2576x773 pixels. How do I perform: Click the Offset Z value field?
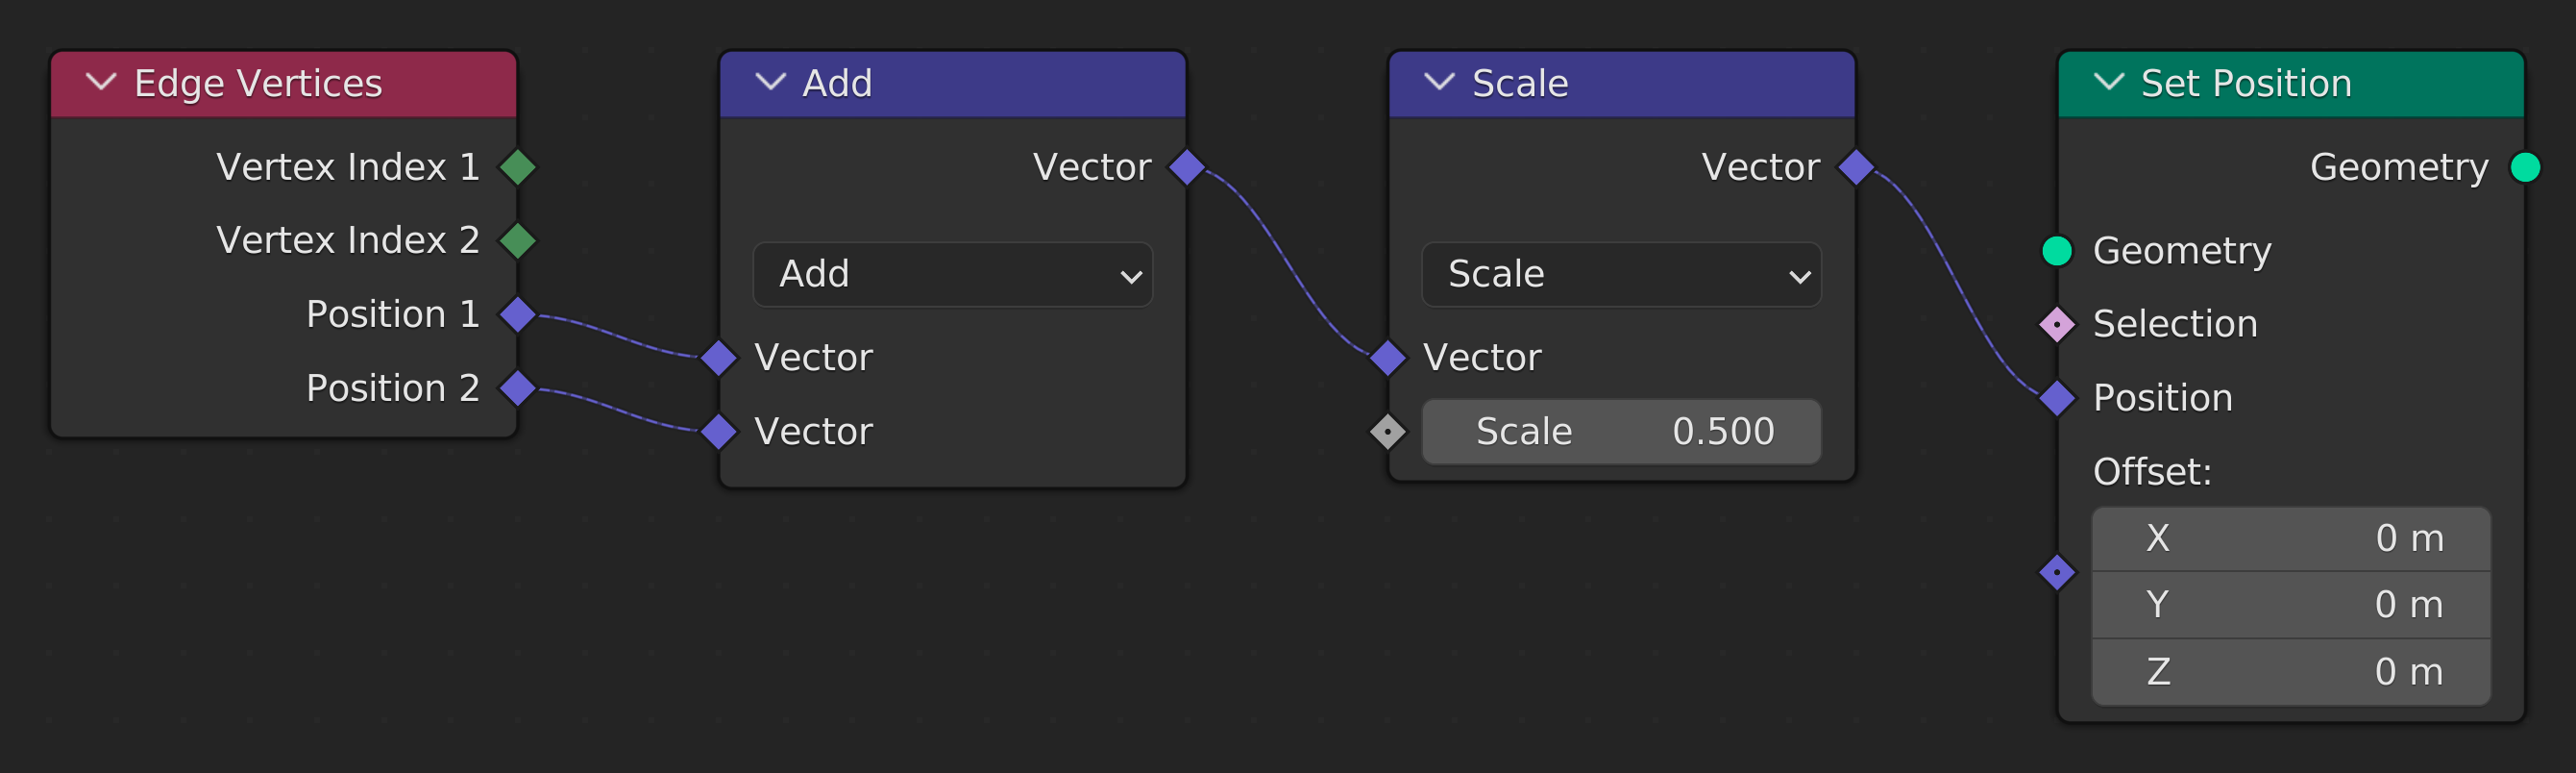coord(2290,672)
